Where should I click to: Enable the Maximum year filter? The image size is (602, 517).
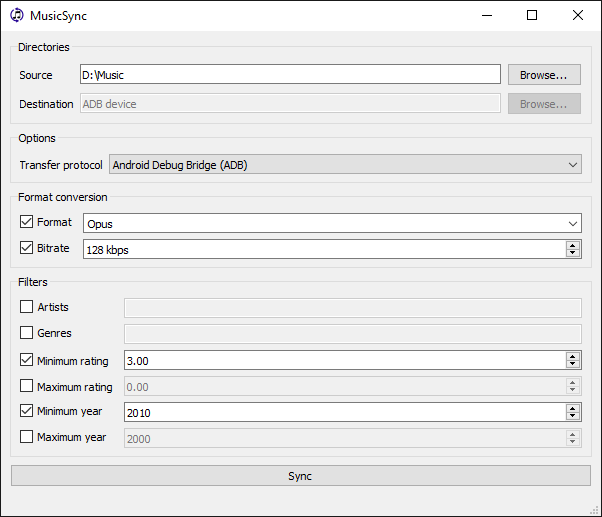[27, 438]
